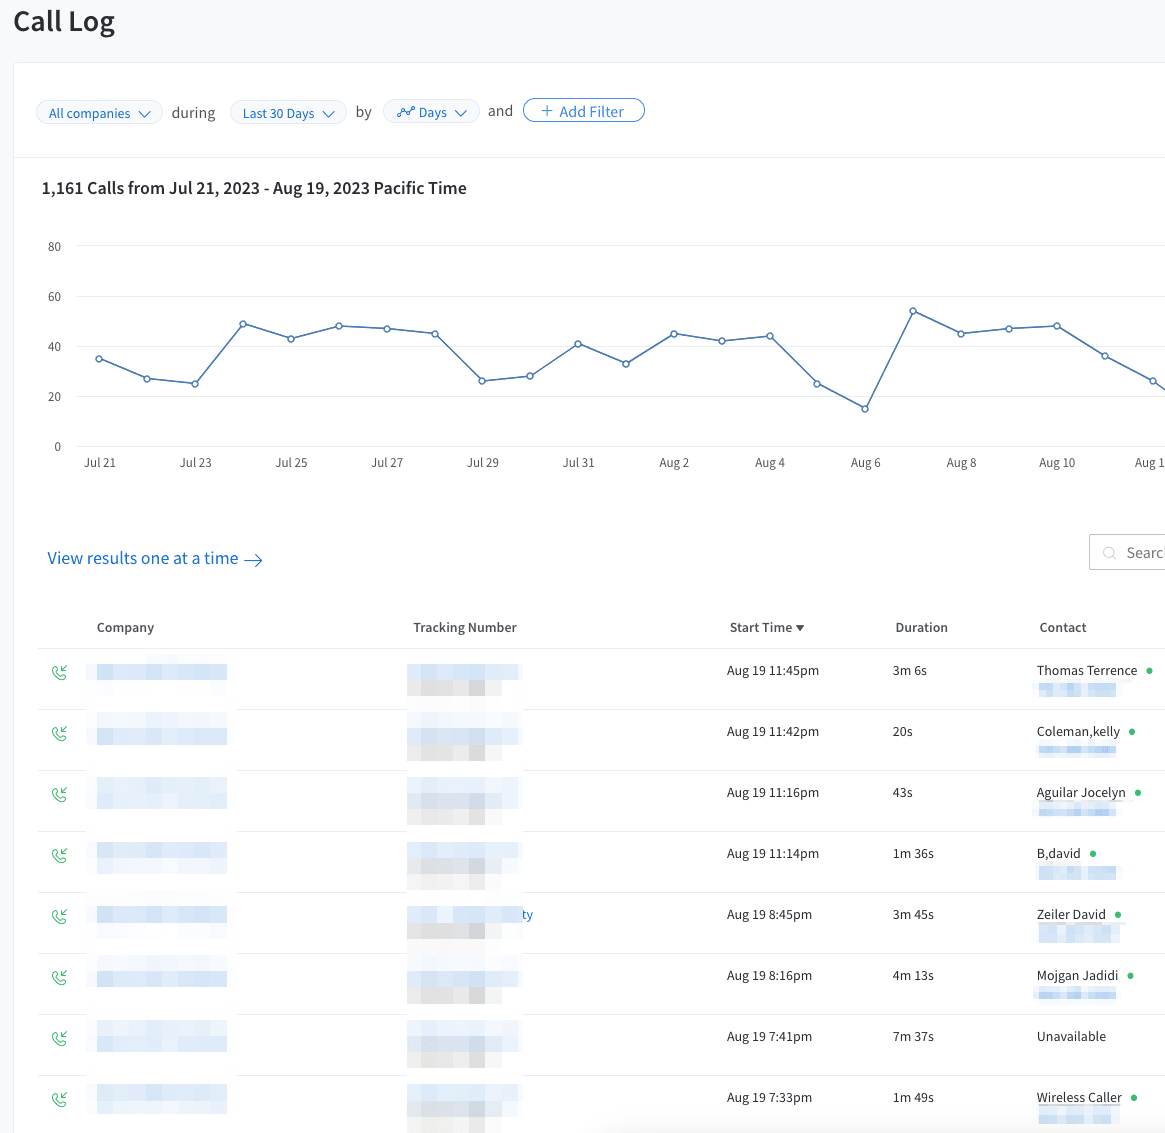Click the Add Filter button
The width and height of the screenshot is (1165, 1133).
[583, 111]
